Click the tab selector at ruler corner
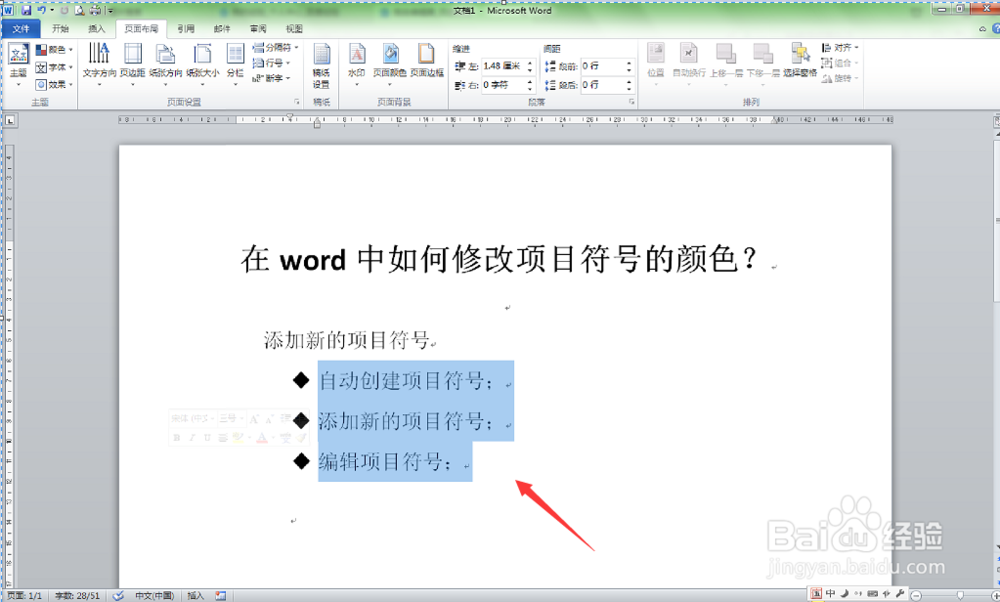The width and height of the screenshot is (1000, 602). (11, 120)
